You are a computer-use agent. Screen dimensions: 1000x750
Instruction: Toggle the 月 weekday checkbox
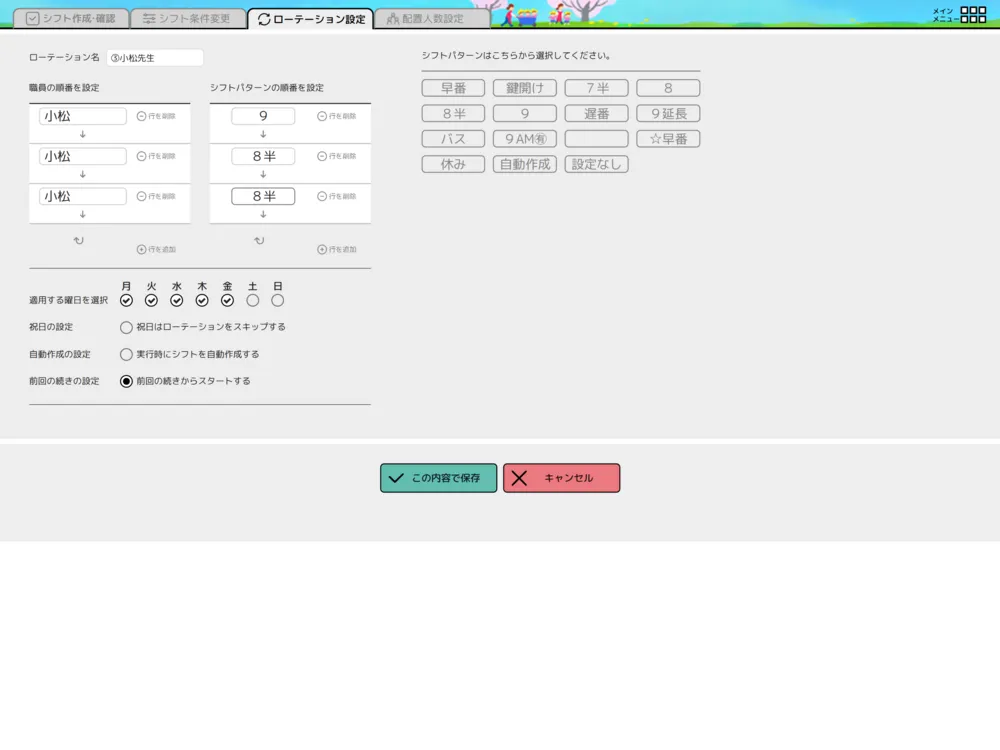point(126,300)
